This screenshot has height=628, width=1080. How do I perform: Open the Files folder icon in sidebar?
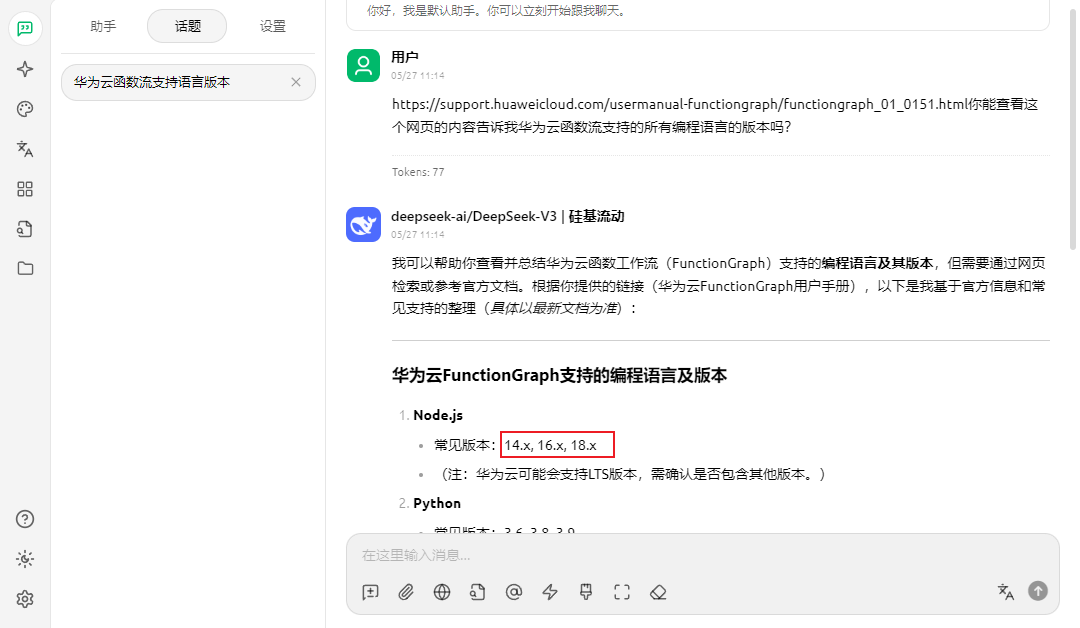[25, 268]
